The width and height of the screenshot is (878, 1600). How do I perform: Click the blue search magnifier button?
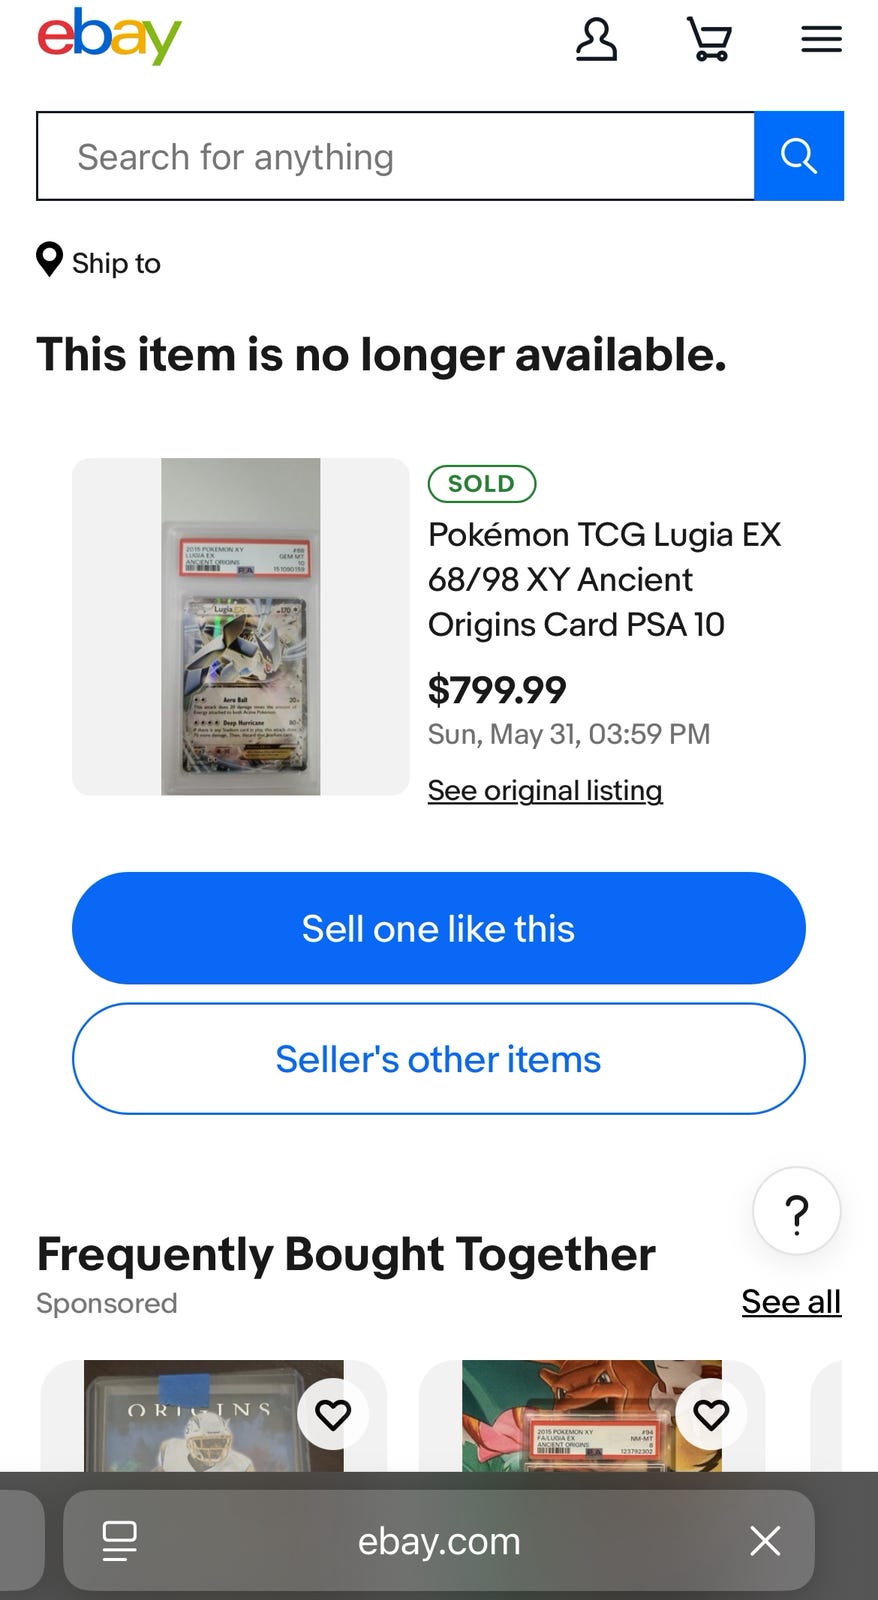click(x=798, y=156)
